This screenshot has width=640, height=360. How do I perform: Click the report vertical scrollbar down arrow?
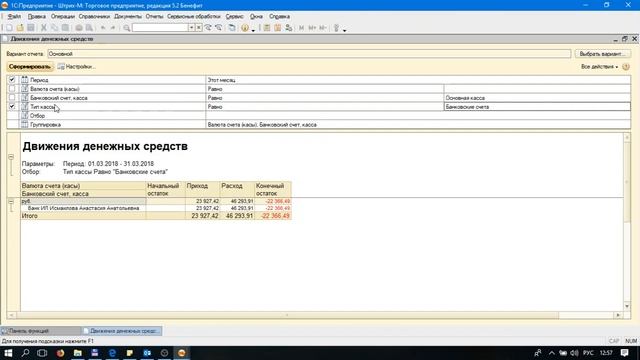point(627,307)
